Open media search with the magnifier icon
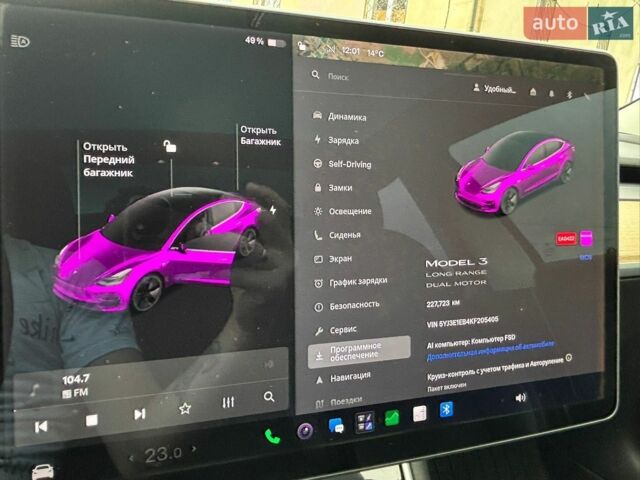The image size is (640, 480). coord(269,396)
